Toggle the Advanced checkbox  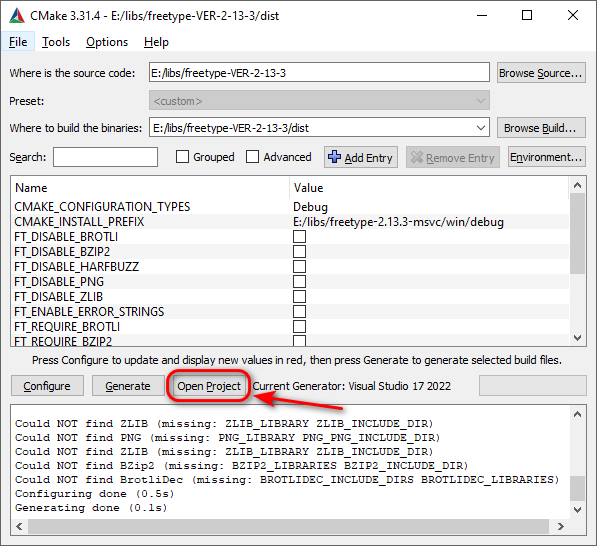[x=252, y=157]
